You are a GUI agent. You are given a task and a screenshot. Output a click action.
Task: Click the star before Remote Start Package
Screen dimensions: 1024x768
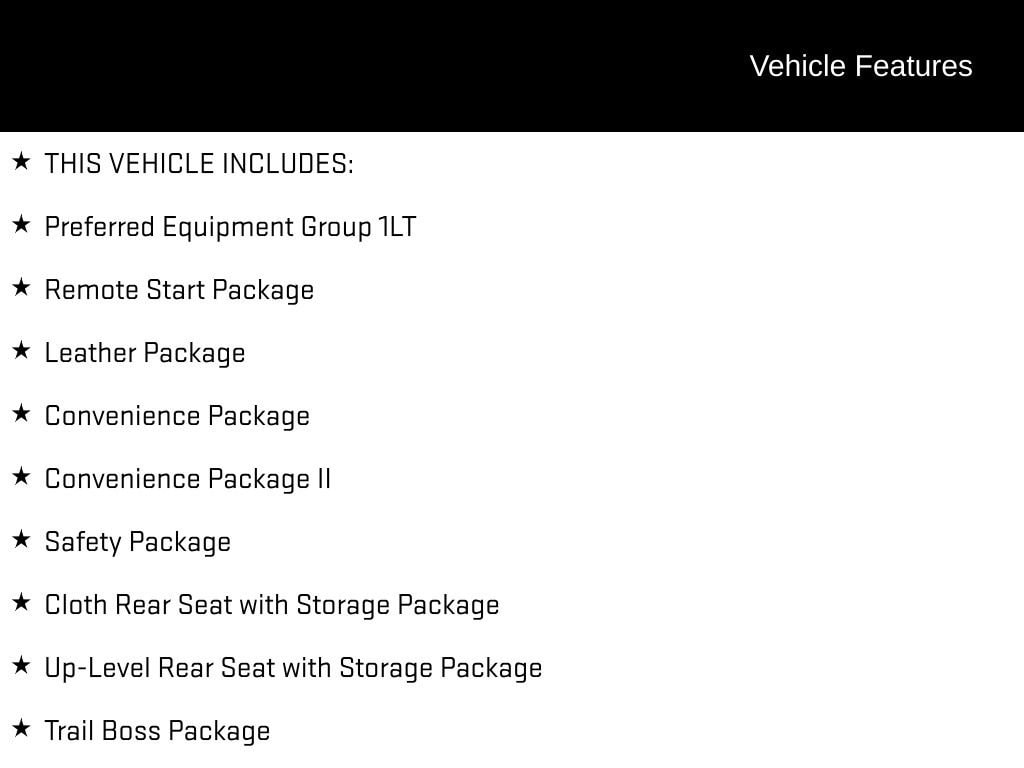point(21,287)
